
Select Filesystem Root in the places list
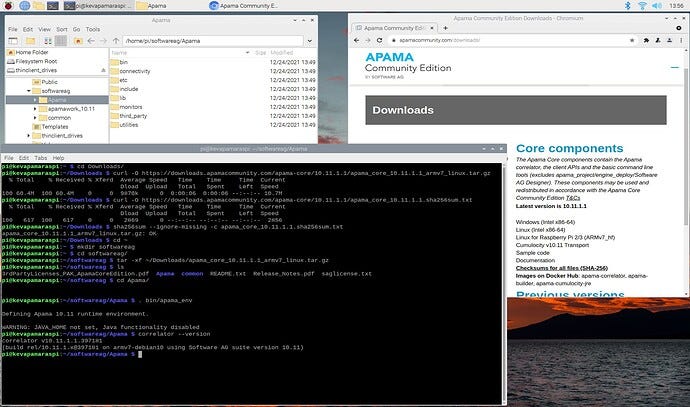[x=32, y=61]
